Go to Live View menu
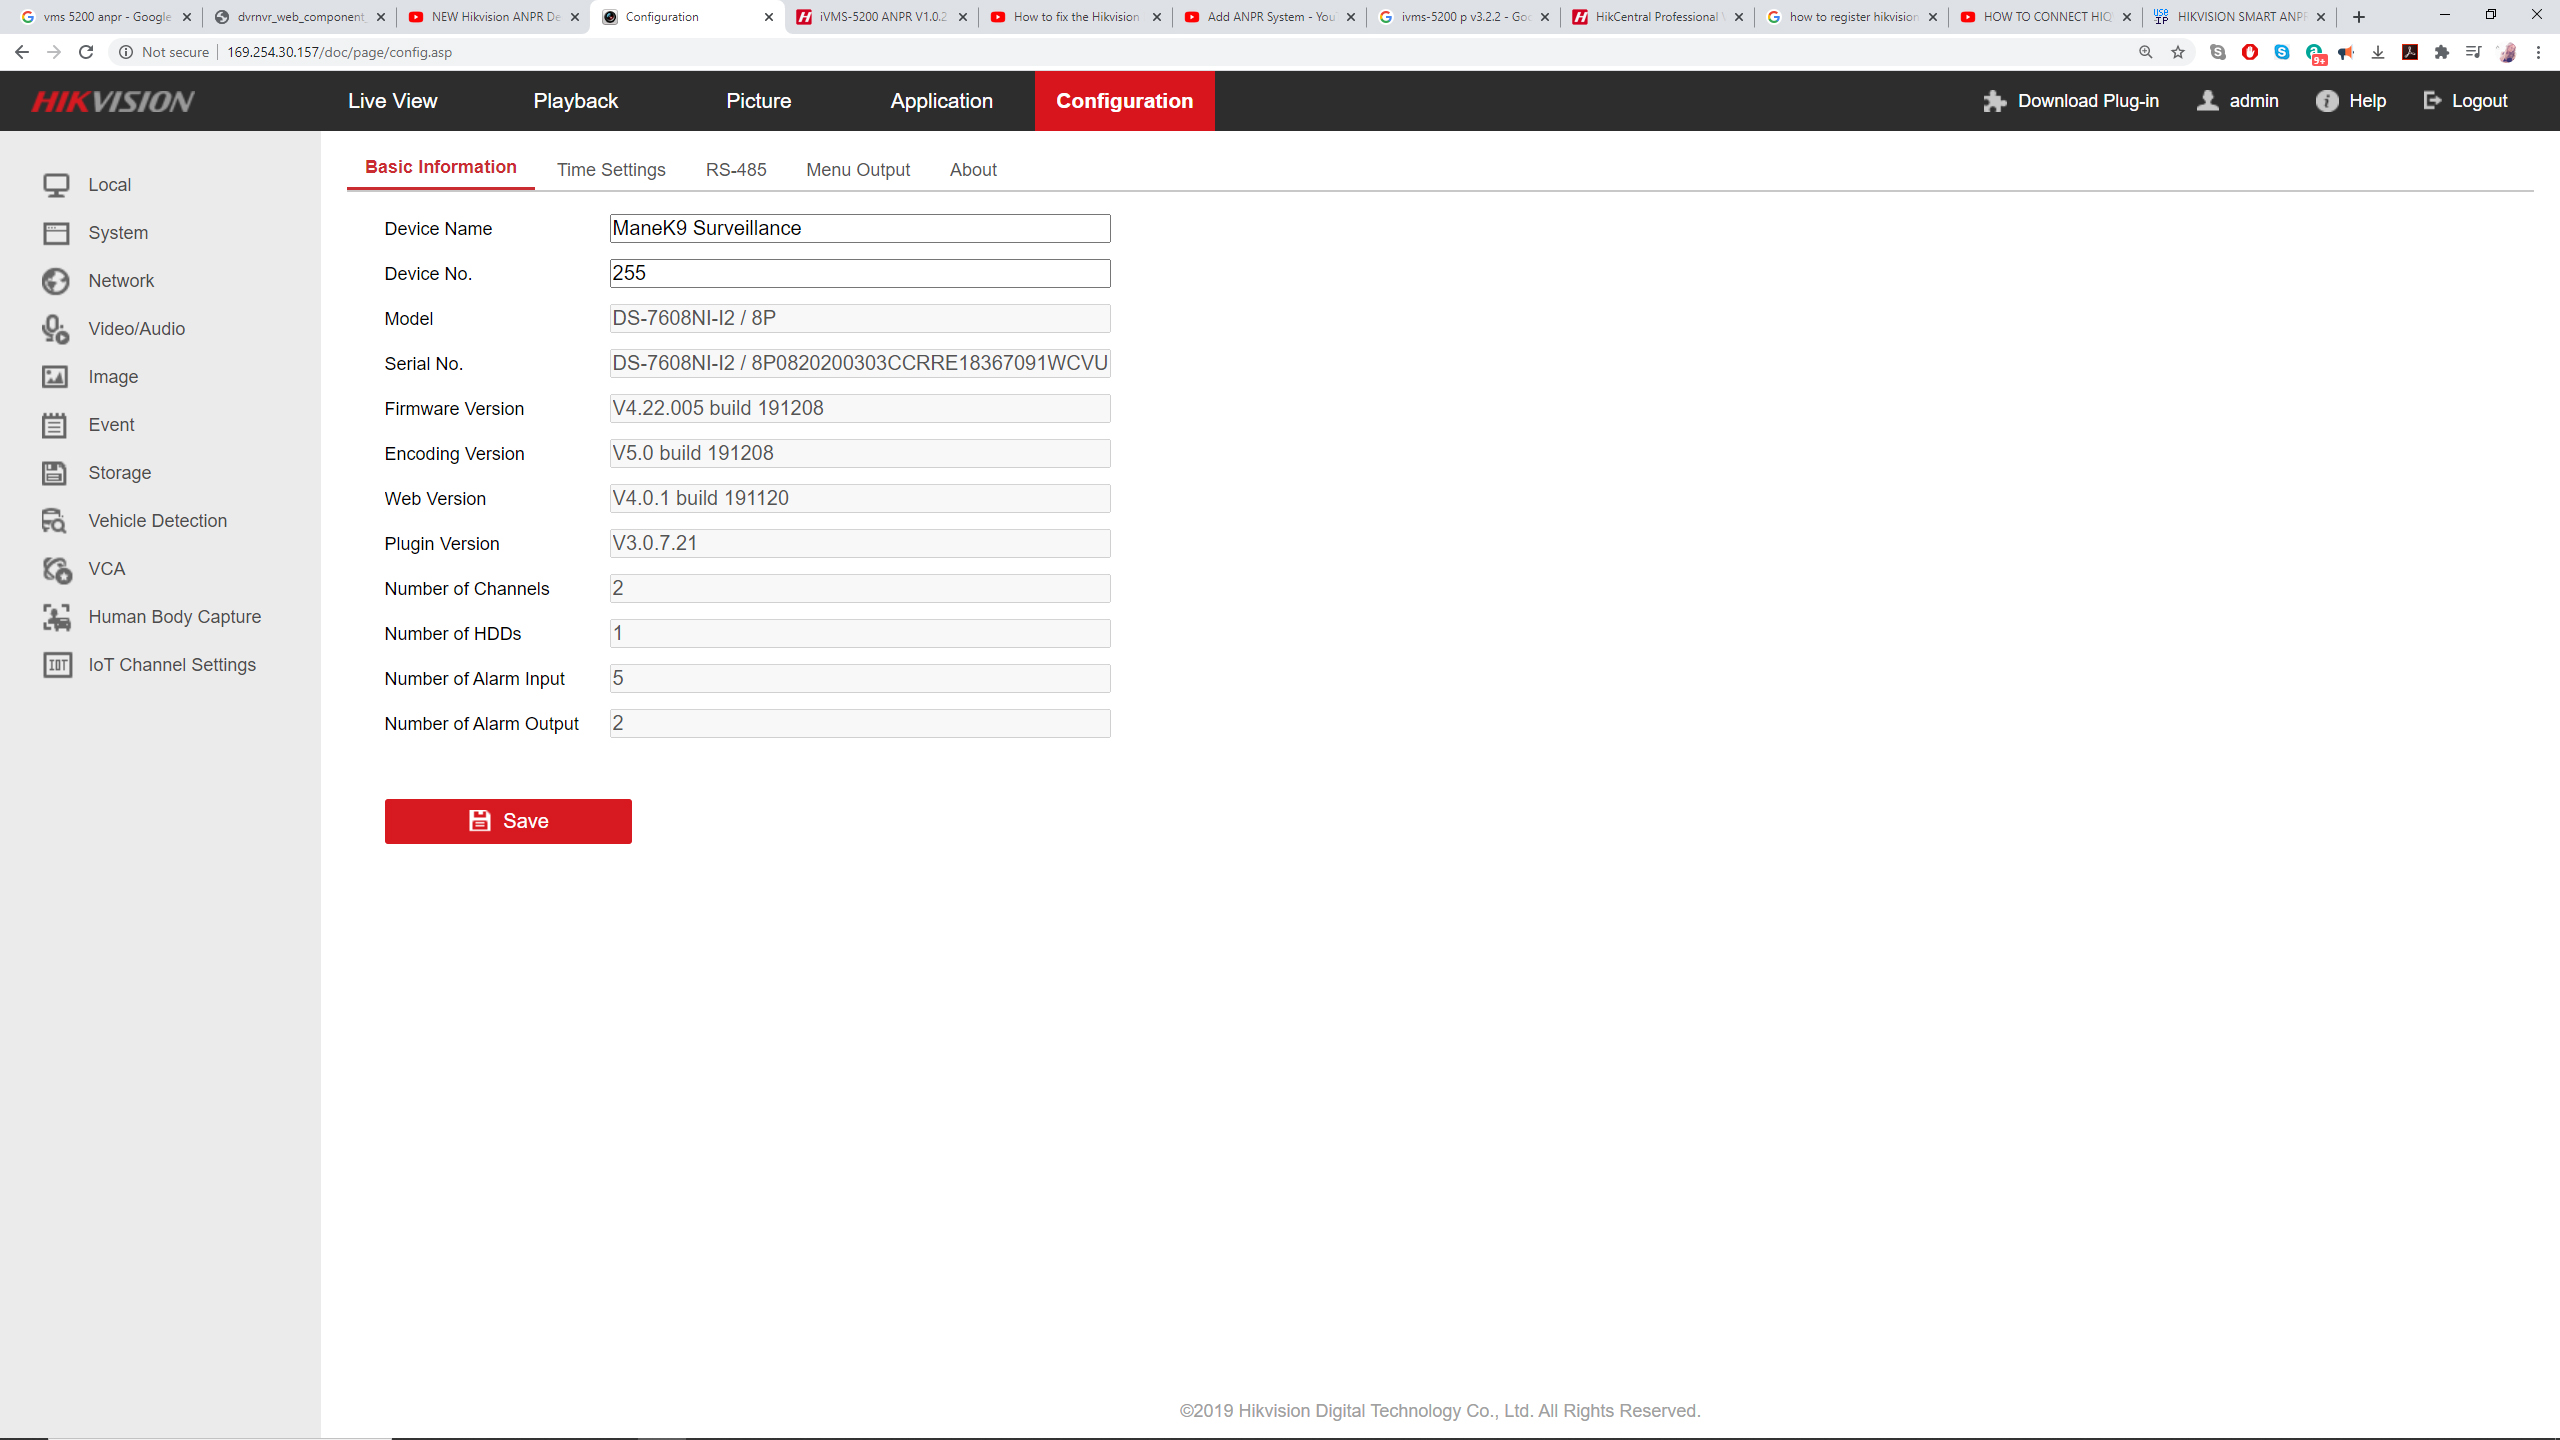Image resolution: width=2560 pixels, height=1440 pixels. 392,101
